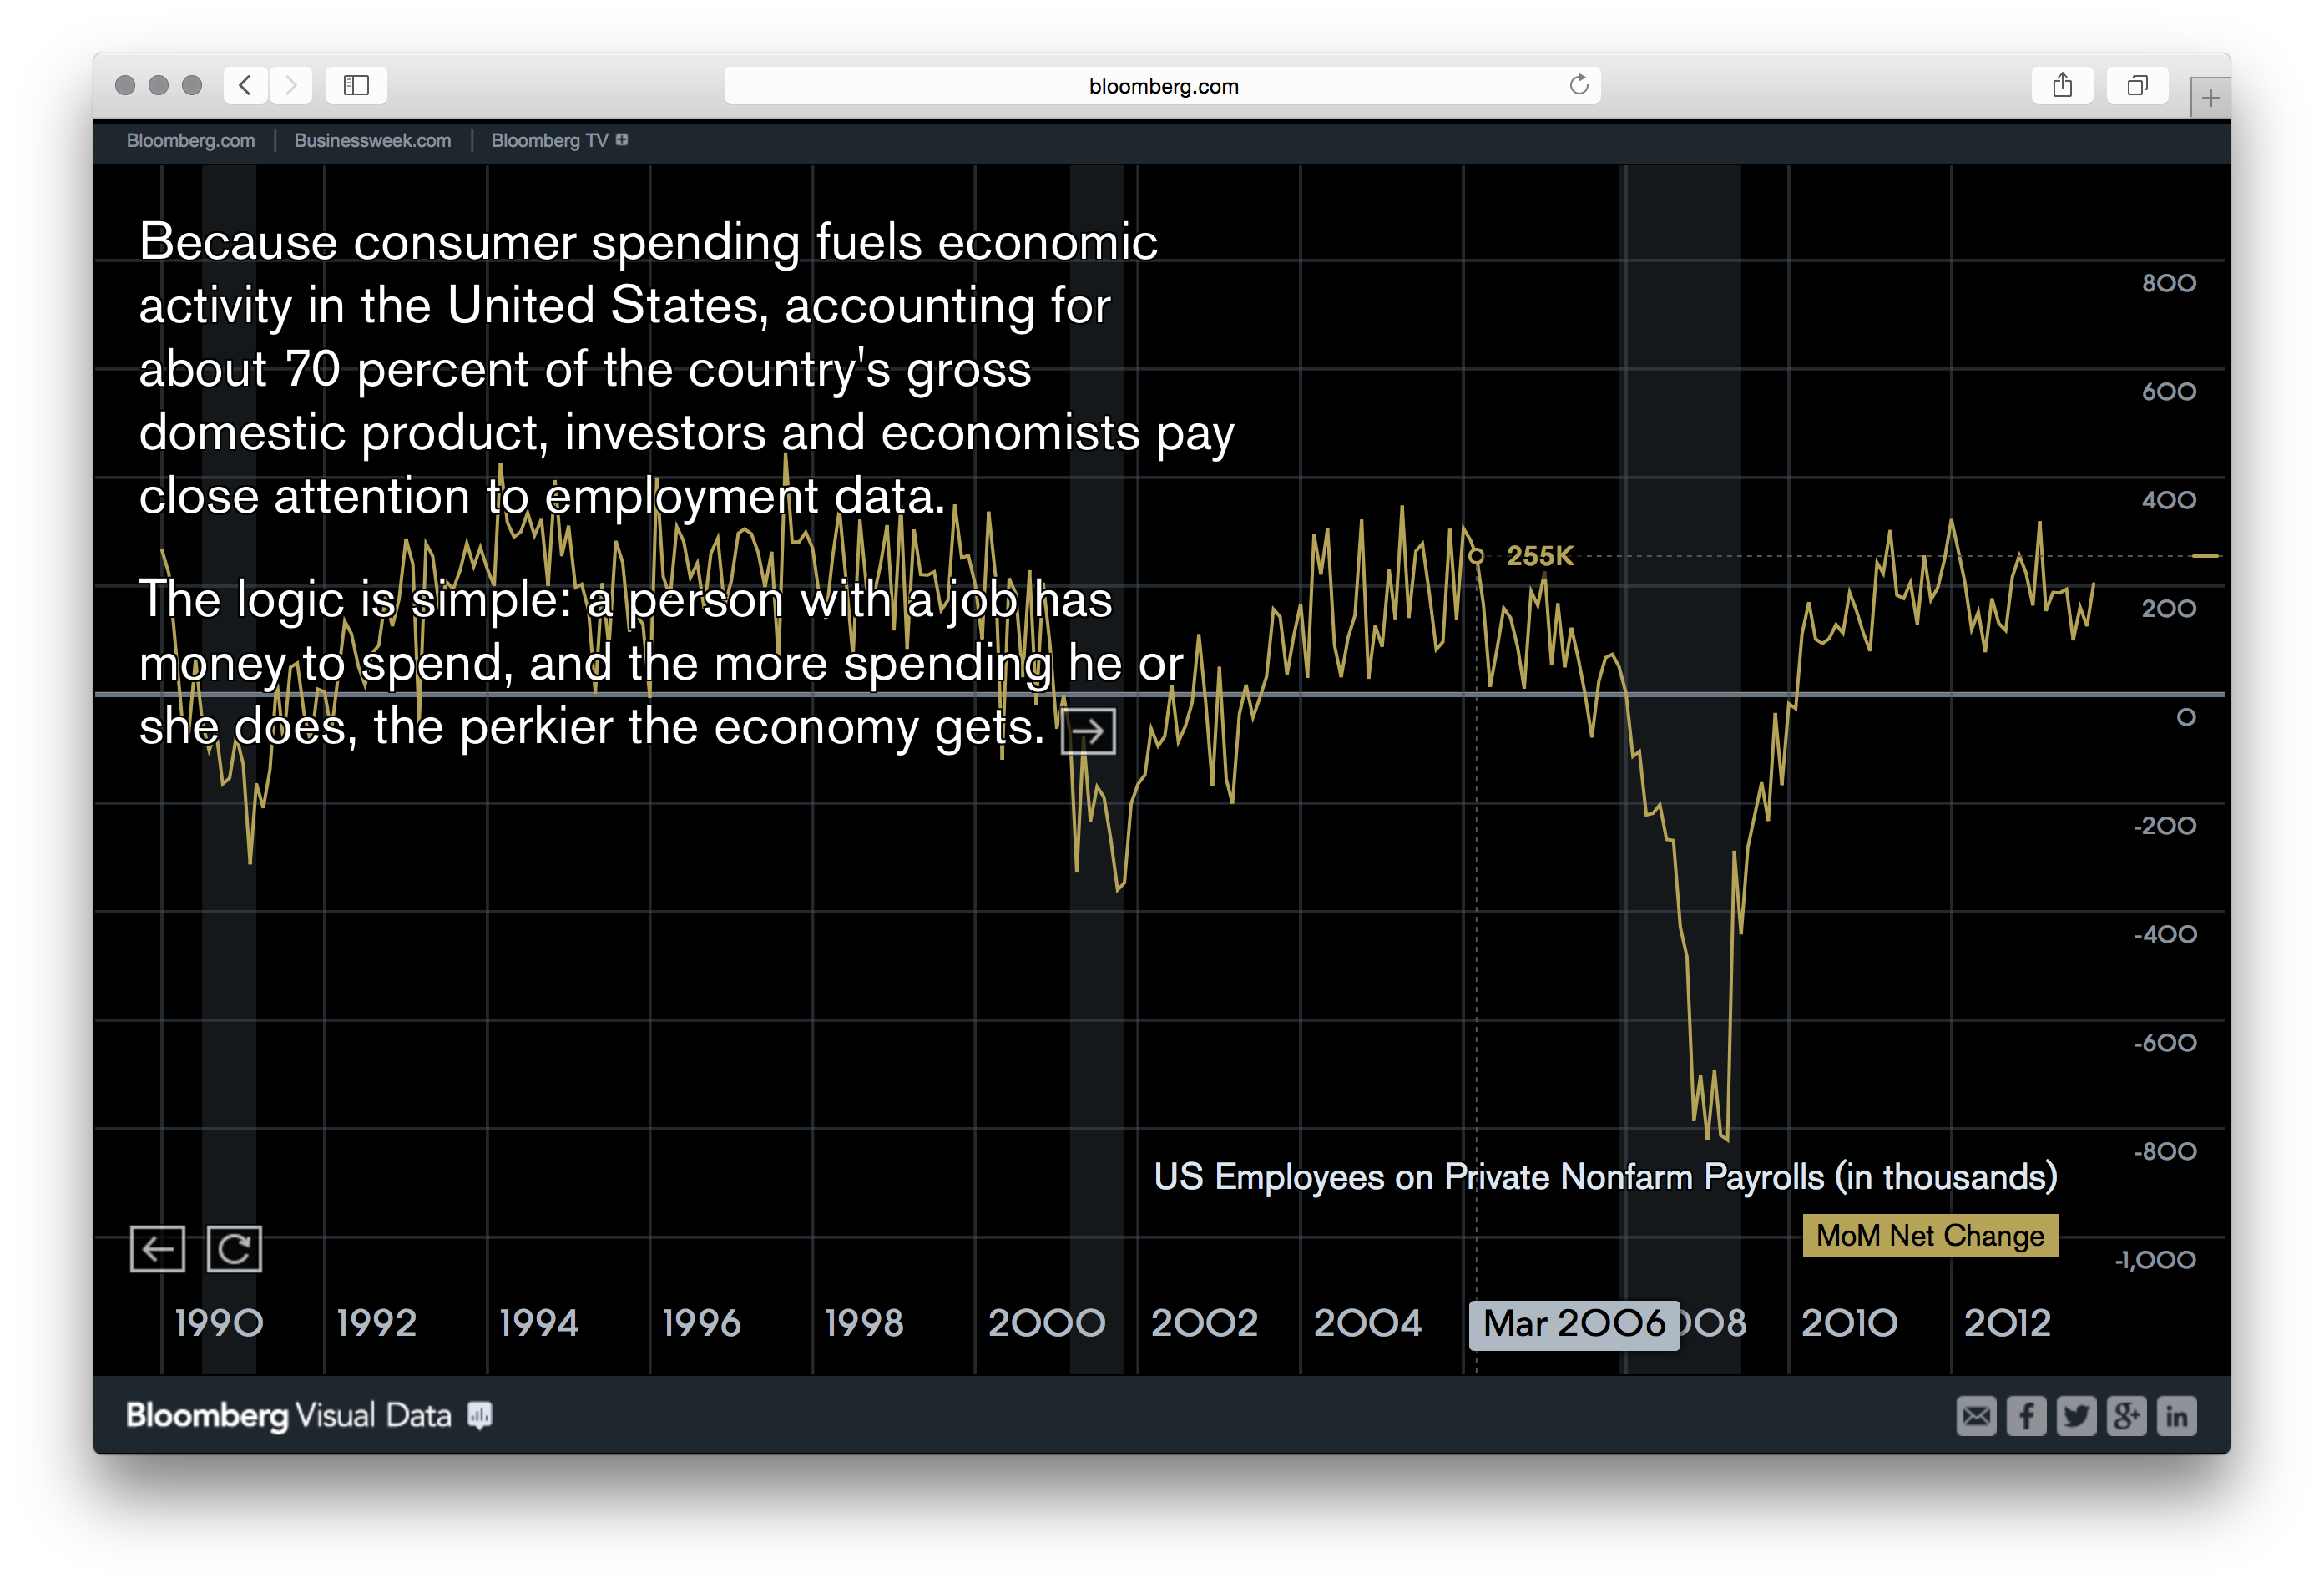The height and width of the screenshot is (1588, 2324).
Task: Click the replay chart animation icon
Action: [x=235, y=1248]
